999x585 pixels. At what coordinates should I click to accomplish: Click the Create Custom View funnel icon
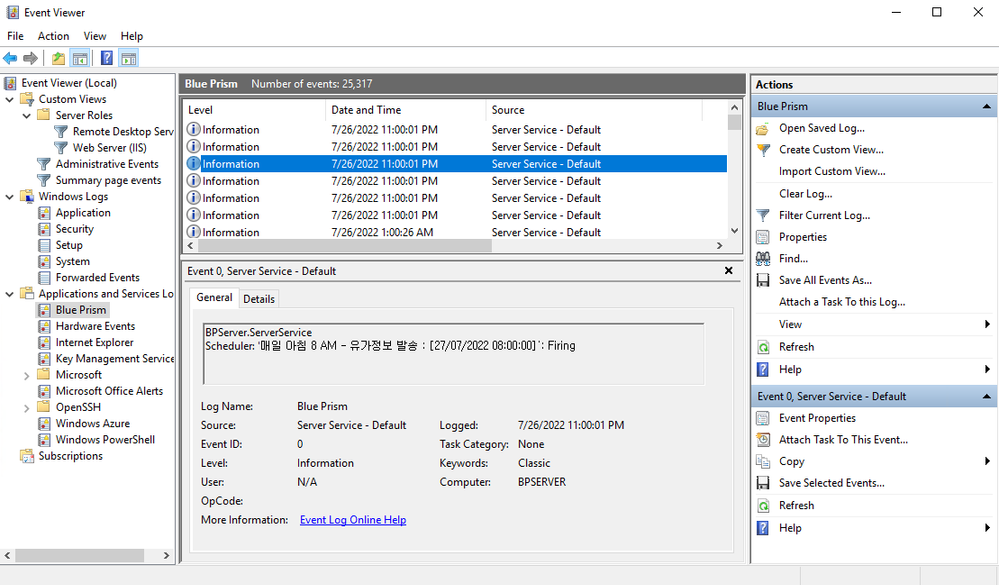[763, 150]
